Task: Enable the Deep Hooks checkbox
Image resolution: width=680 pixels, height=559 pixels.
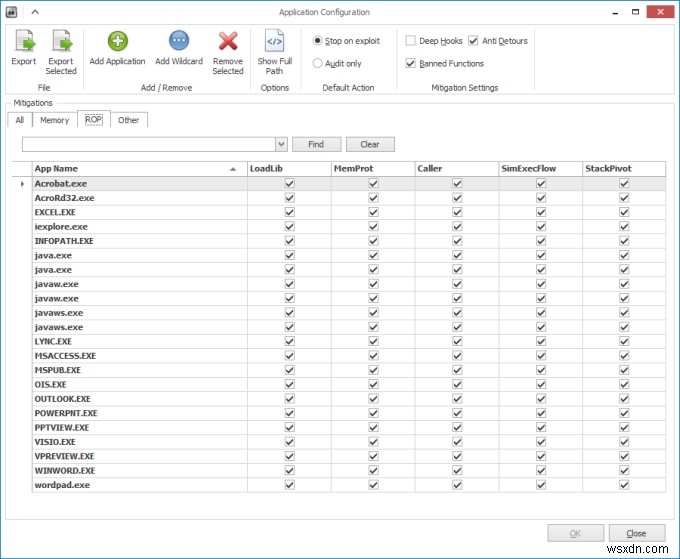Action: pyautogui.click(x=410, y=41)
